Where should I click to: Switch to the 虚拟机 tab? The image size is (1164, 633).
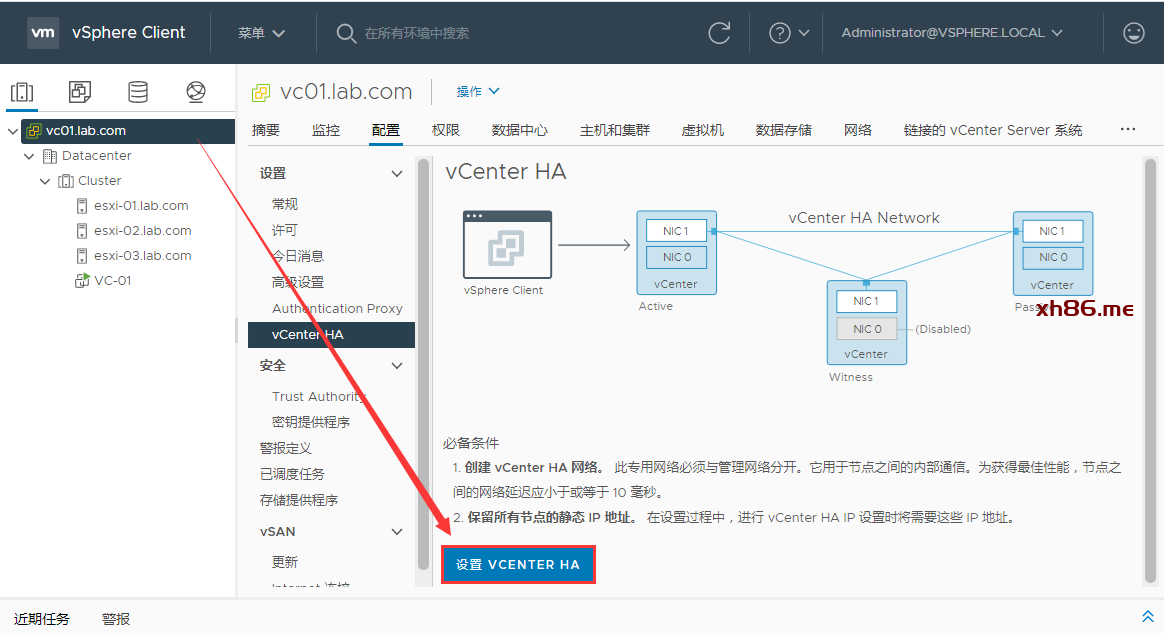point(702,130)
